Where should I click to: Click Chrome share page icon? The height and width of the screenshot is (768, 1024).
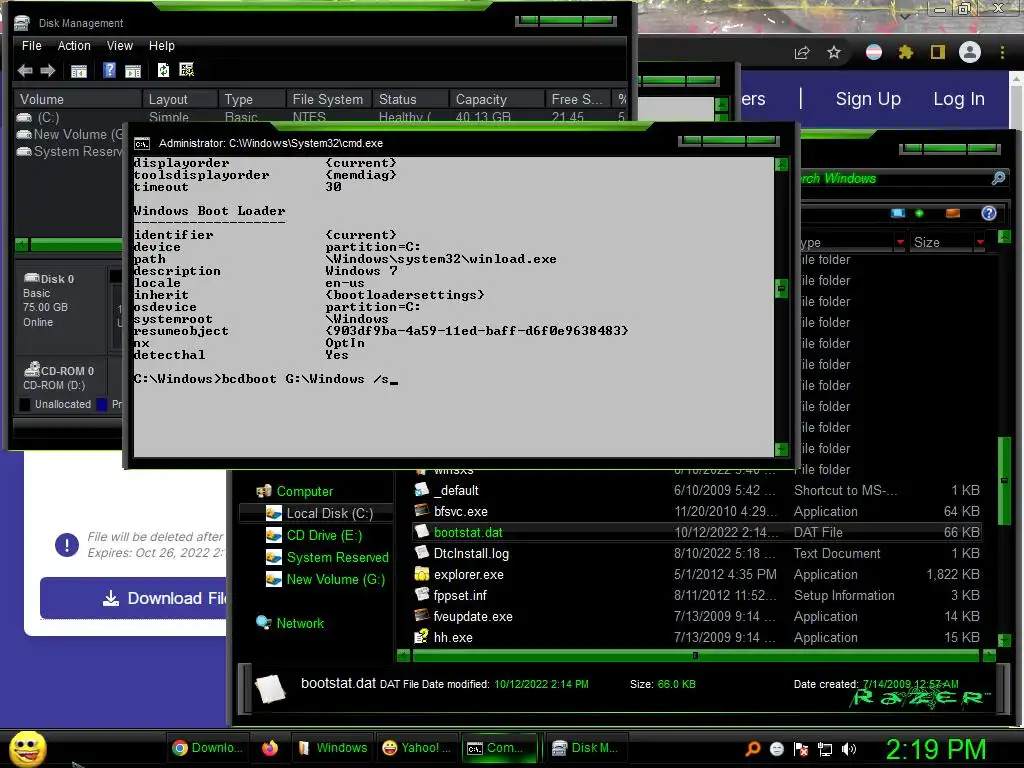tap(802, 52)
